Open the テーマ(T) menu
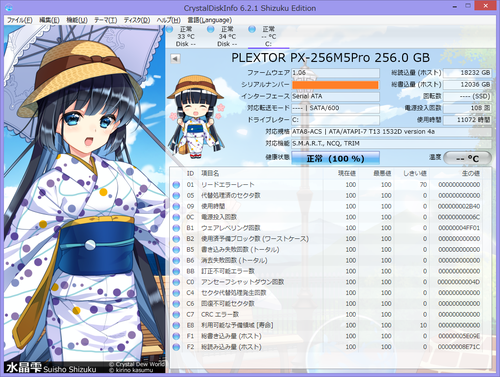The image size is (500, 377). coord(105,20)
